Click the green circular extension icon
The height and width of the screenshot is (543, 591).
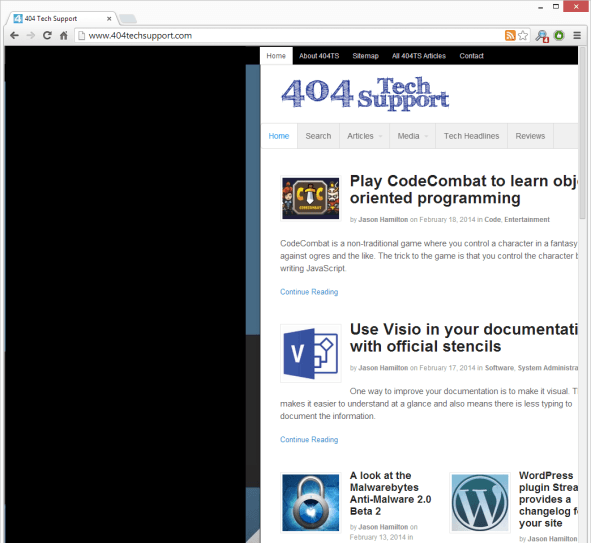point(559,35)
